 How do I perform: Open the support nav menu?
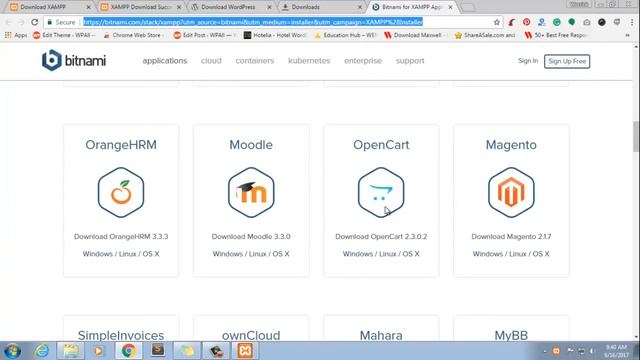click(410, 61)
